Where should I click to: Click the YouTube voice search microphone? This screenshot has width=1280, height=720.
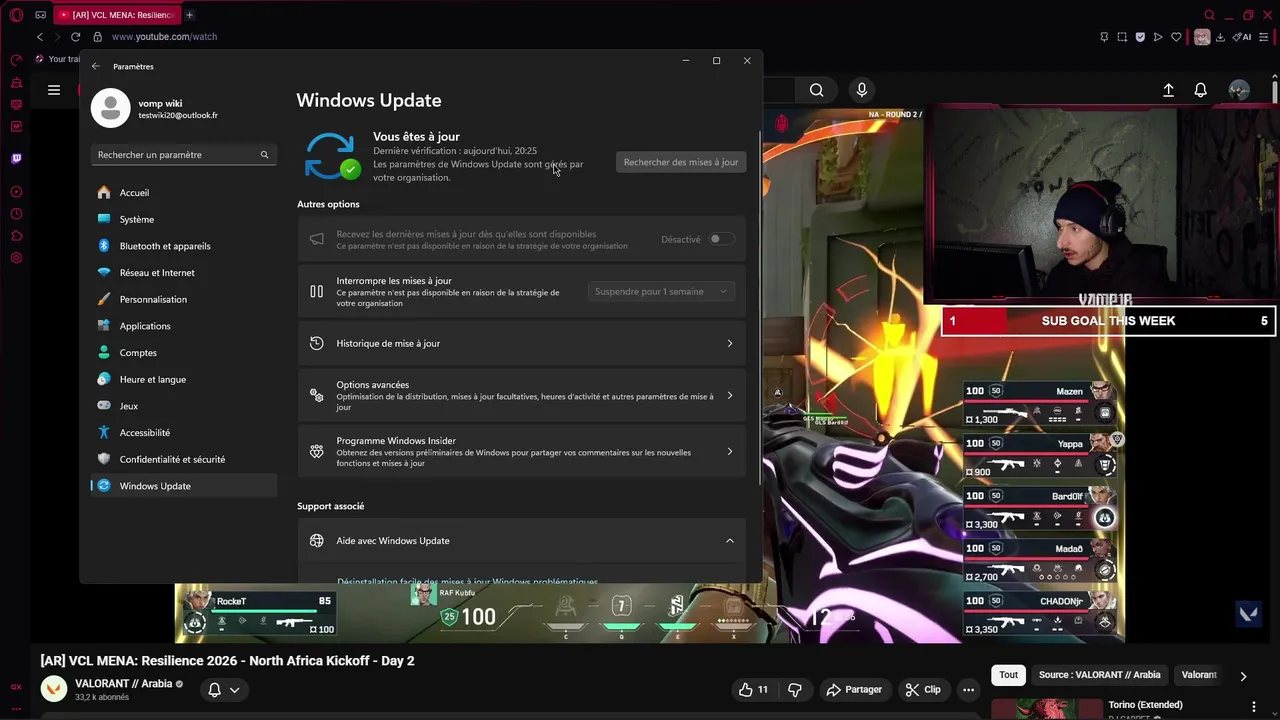click(x=862, y=90)
